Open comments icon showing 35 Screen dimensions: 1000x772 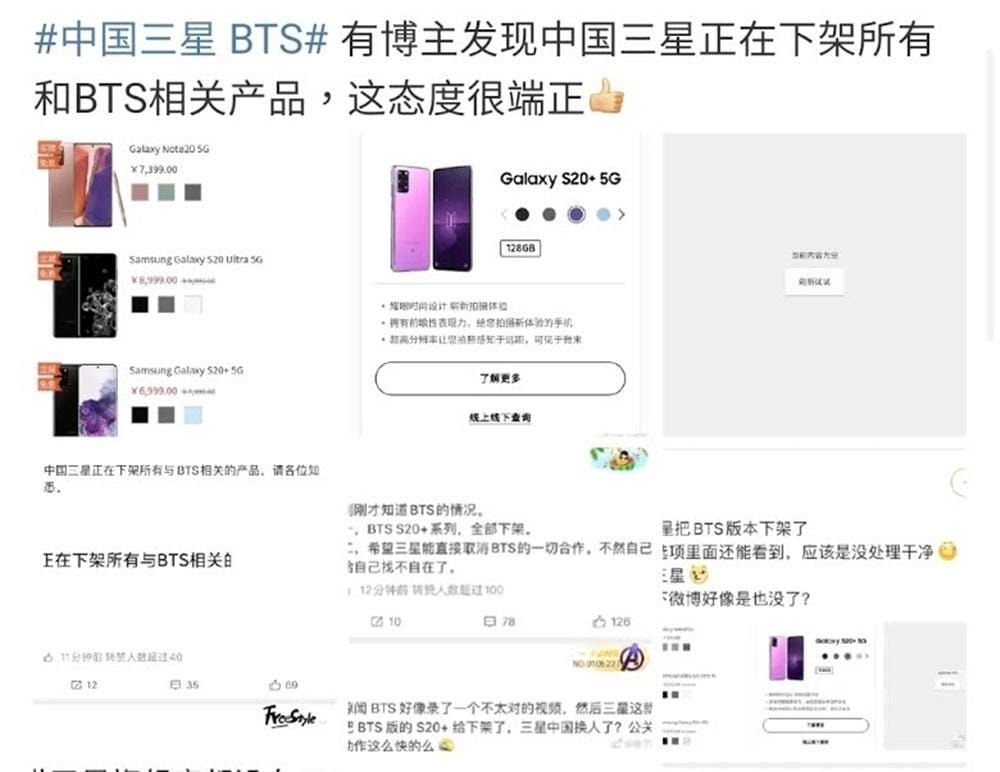tap(184, 685)
